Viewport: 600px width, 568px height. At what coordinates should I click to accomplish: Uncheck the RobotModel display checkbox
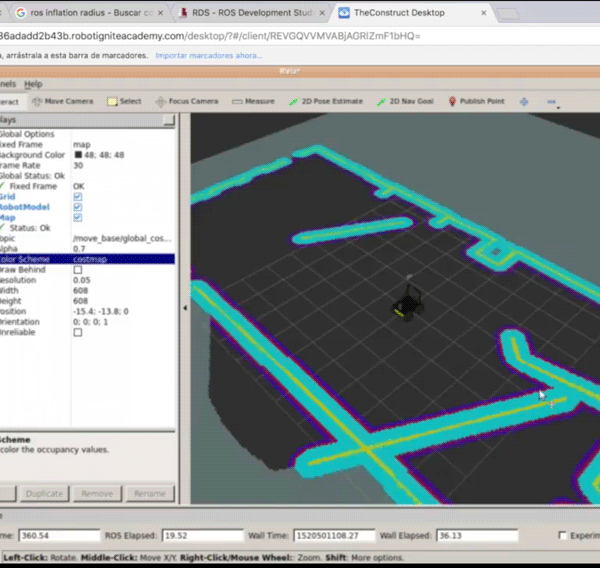click(78, 207)
